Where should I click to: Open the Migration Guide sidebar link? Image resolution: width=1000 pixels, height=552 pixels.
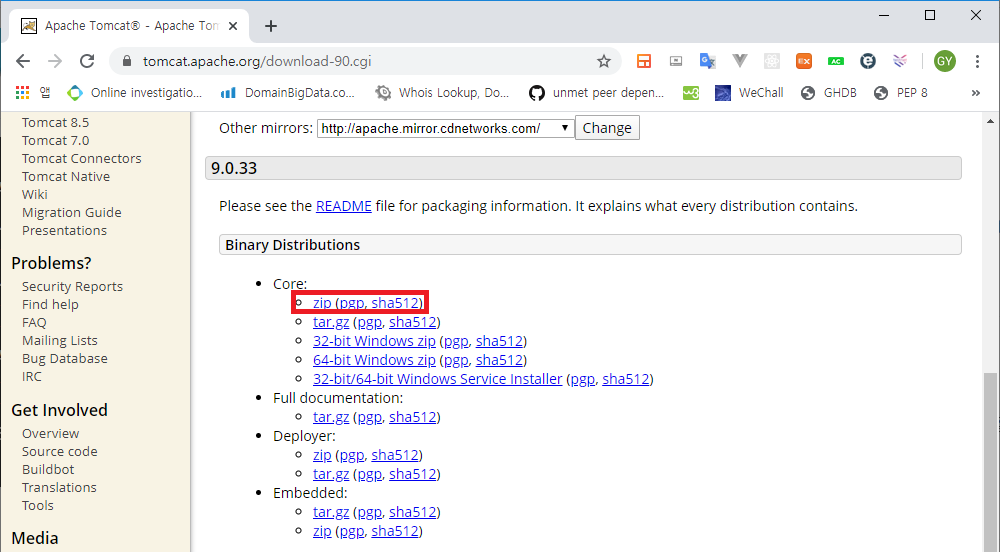coord(71,212)
